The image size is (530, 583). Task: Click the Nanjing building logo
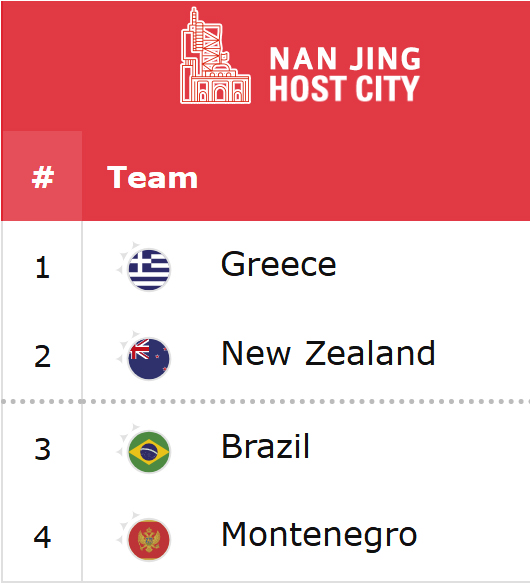[x=215, y=56]
